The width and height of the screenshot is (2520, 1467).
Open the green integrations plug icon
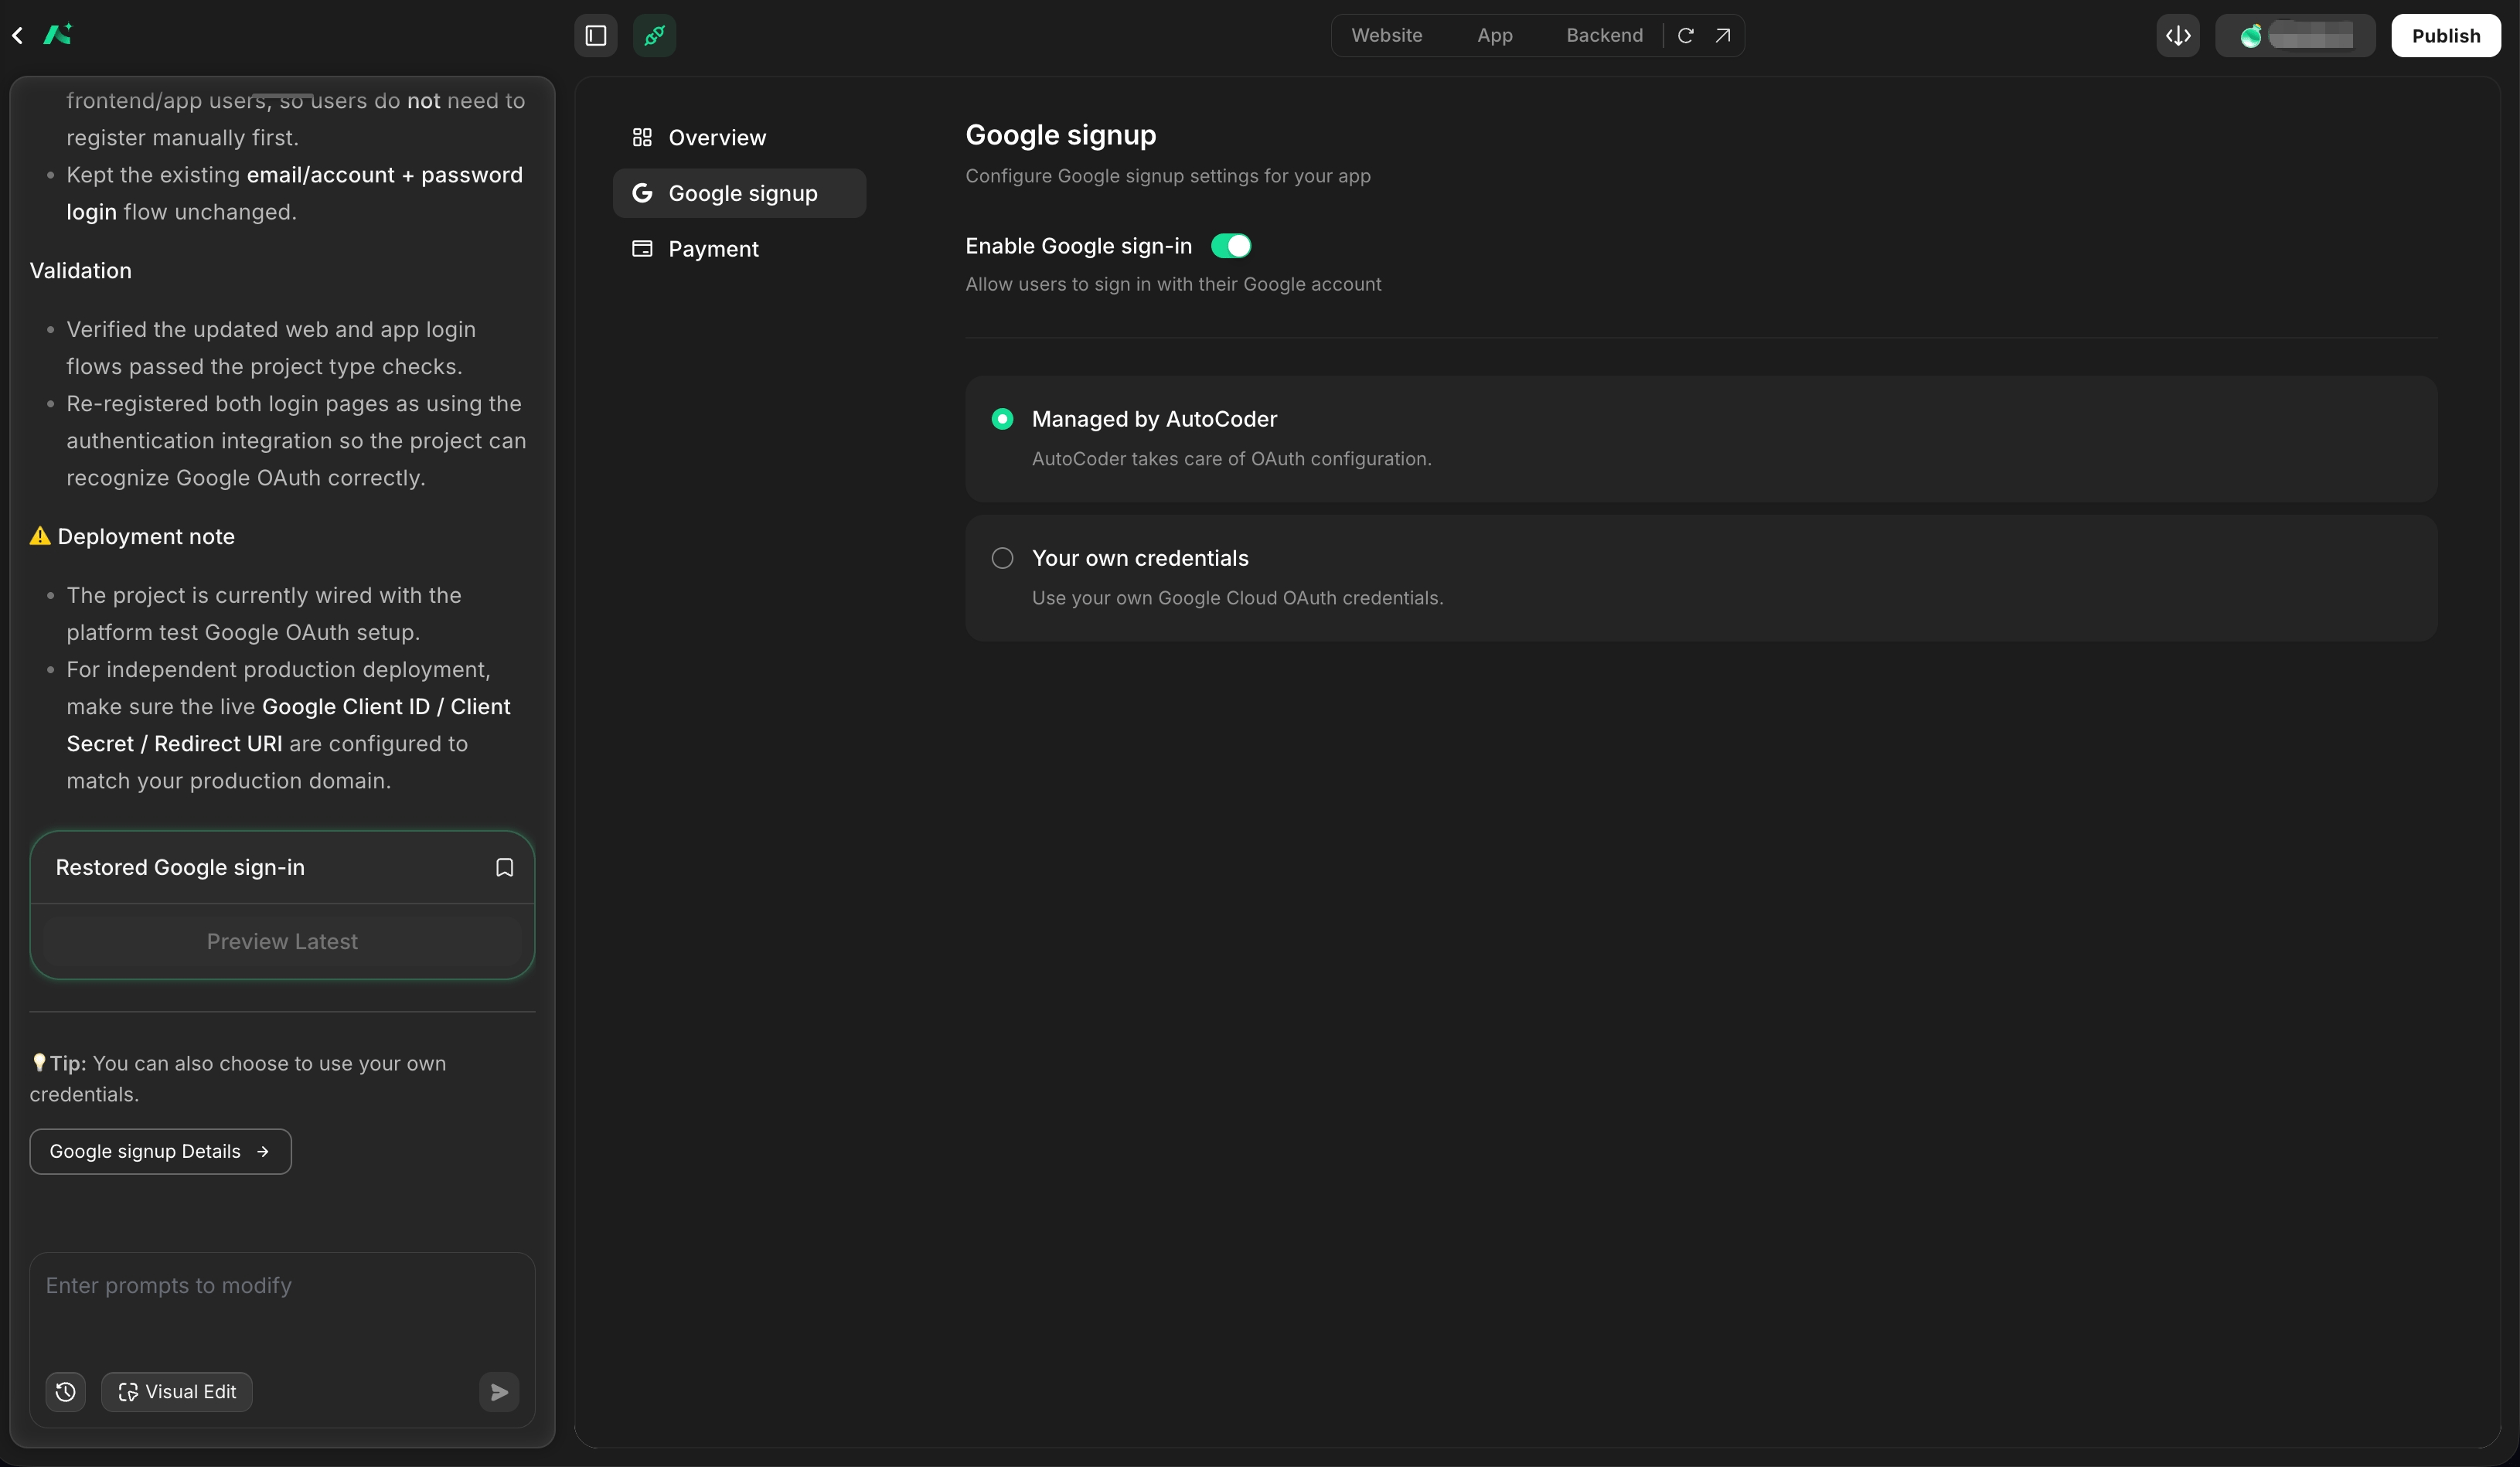pos(655,36)
